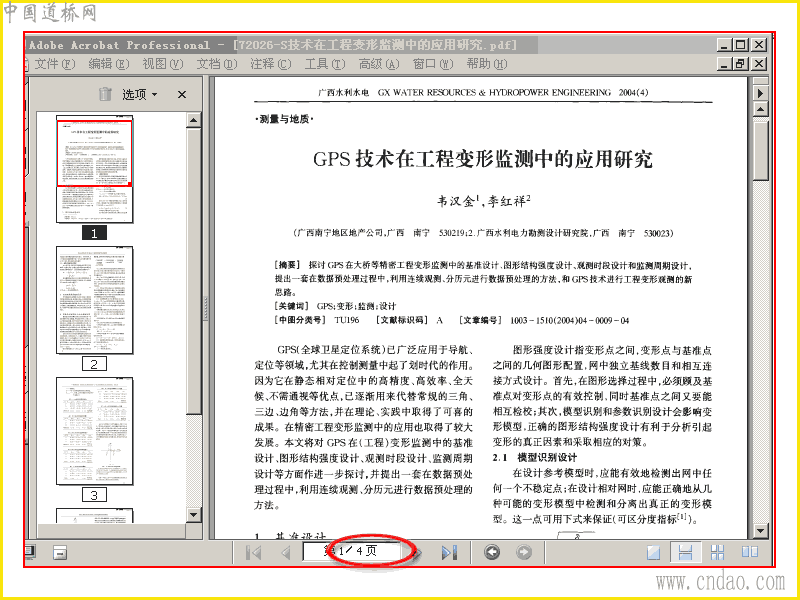The width and height of the screenshot is (800, 600).
Task: Toggle continuous facing pages layout
Action: 717,552
